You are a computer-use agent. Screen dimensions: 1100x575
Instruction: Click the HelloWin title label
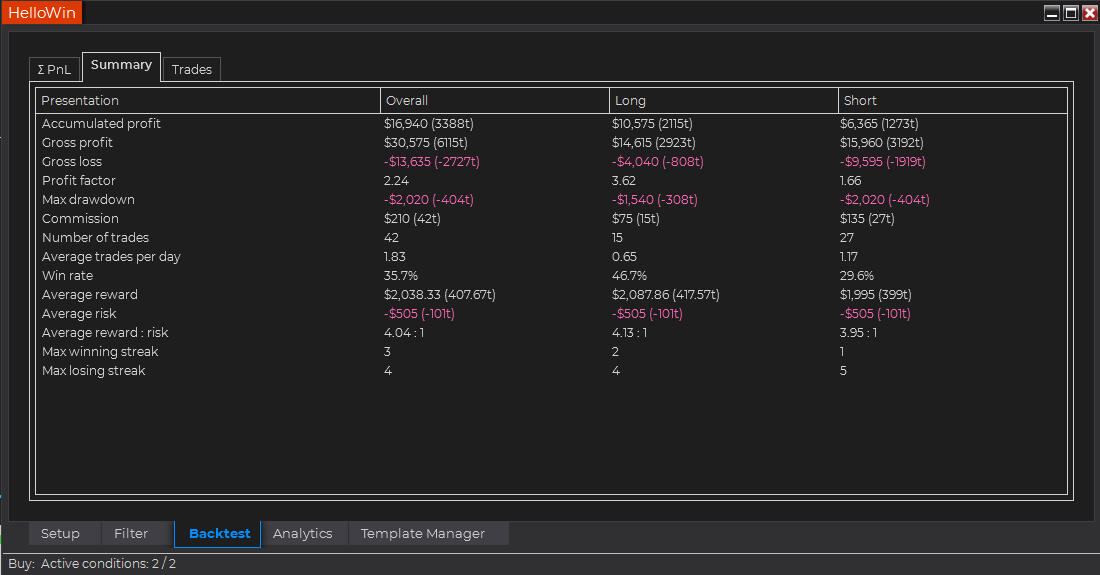coord(41,13)
